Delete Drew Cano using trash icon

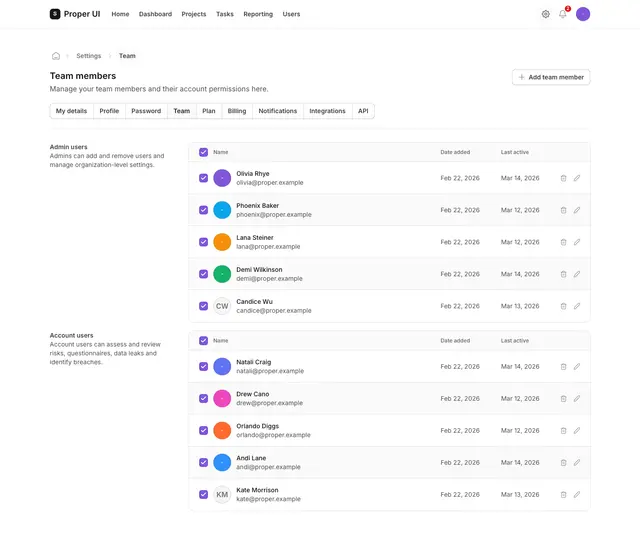point(563,398)
